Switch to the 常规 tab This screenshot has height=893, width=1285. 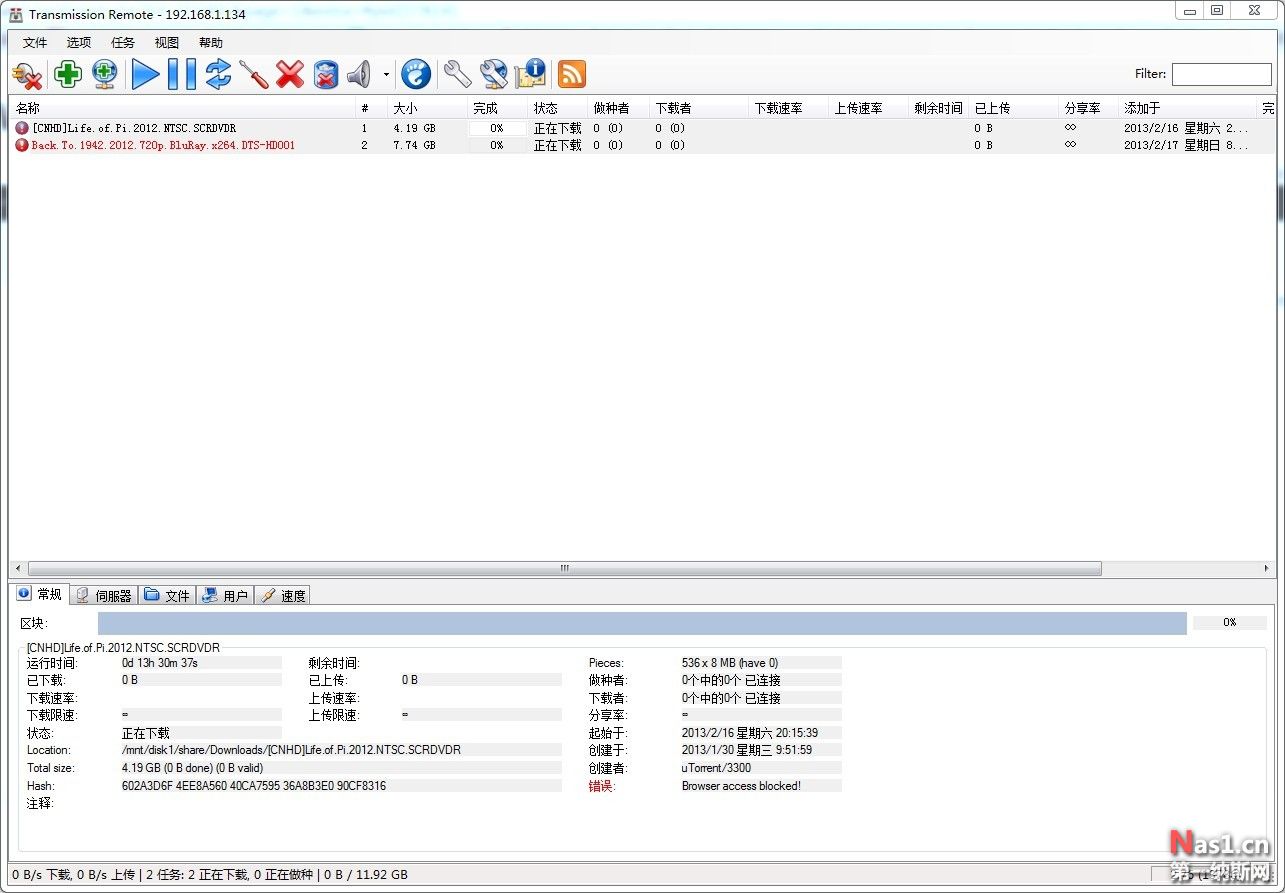pos(40,594)
